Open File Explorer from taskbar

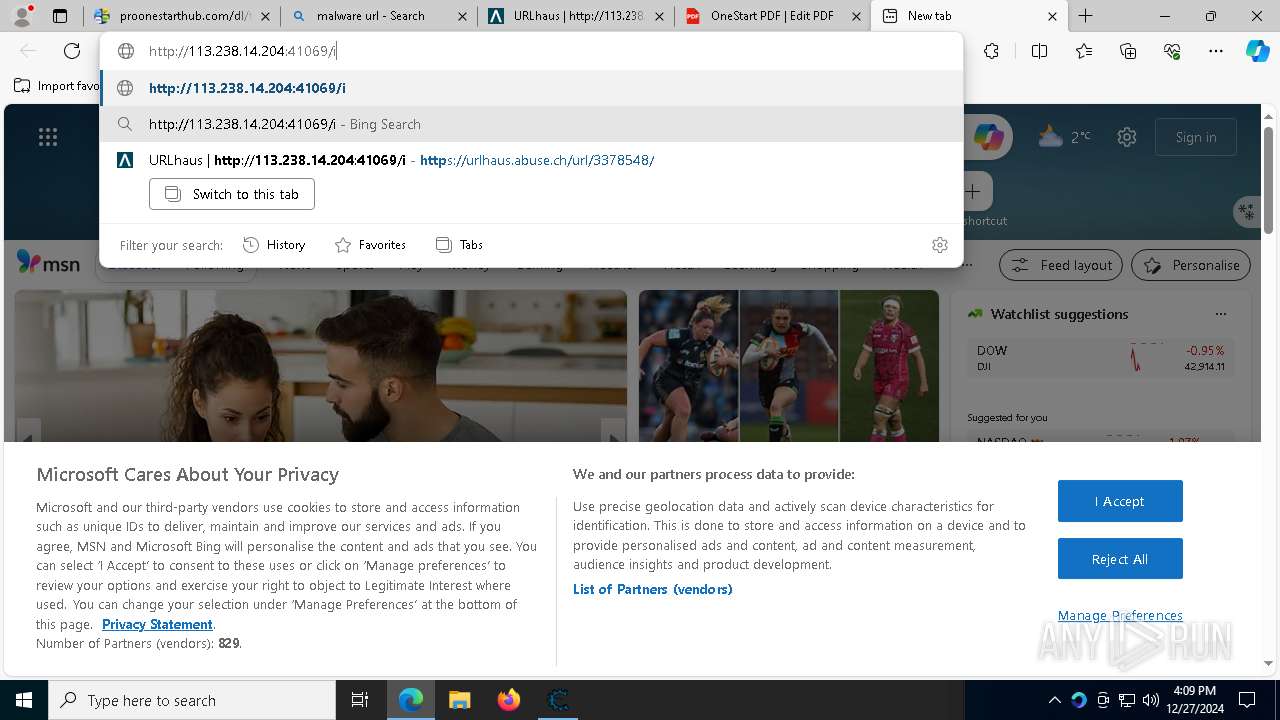pos(459,700)
